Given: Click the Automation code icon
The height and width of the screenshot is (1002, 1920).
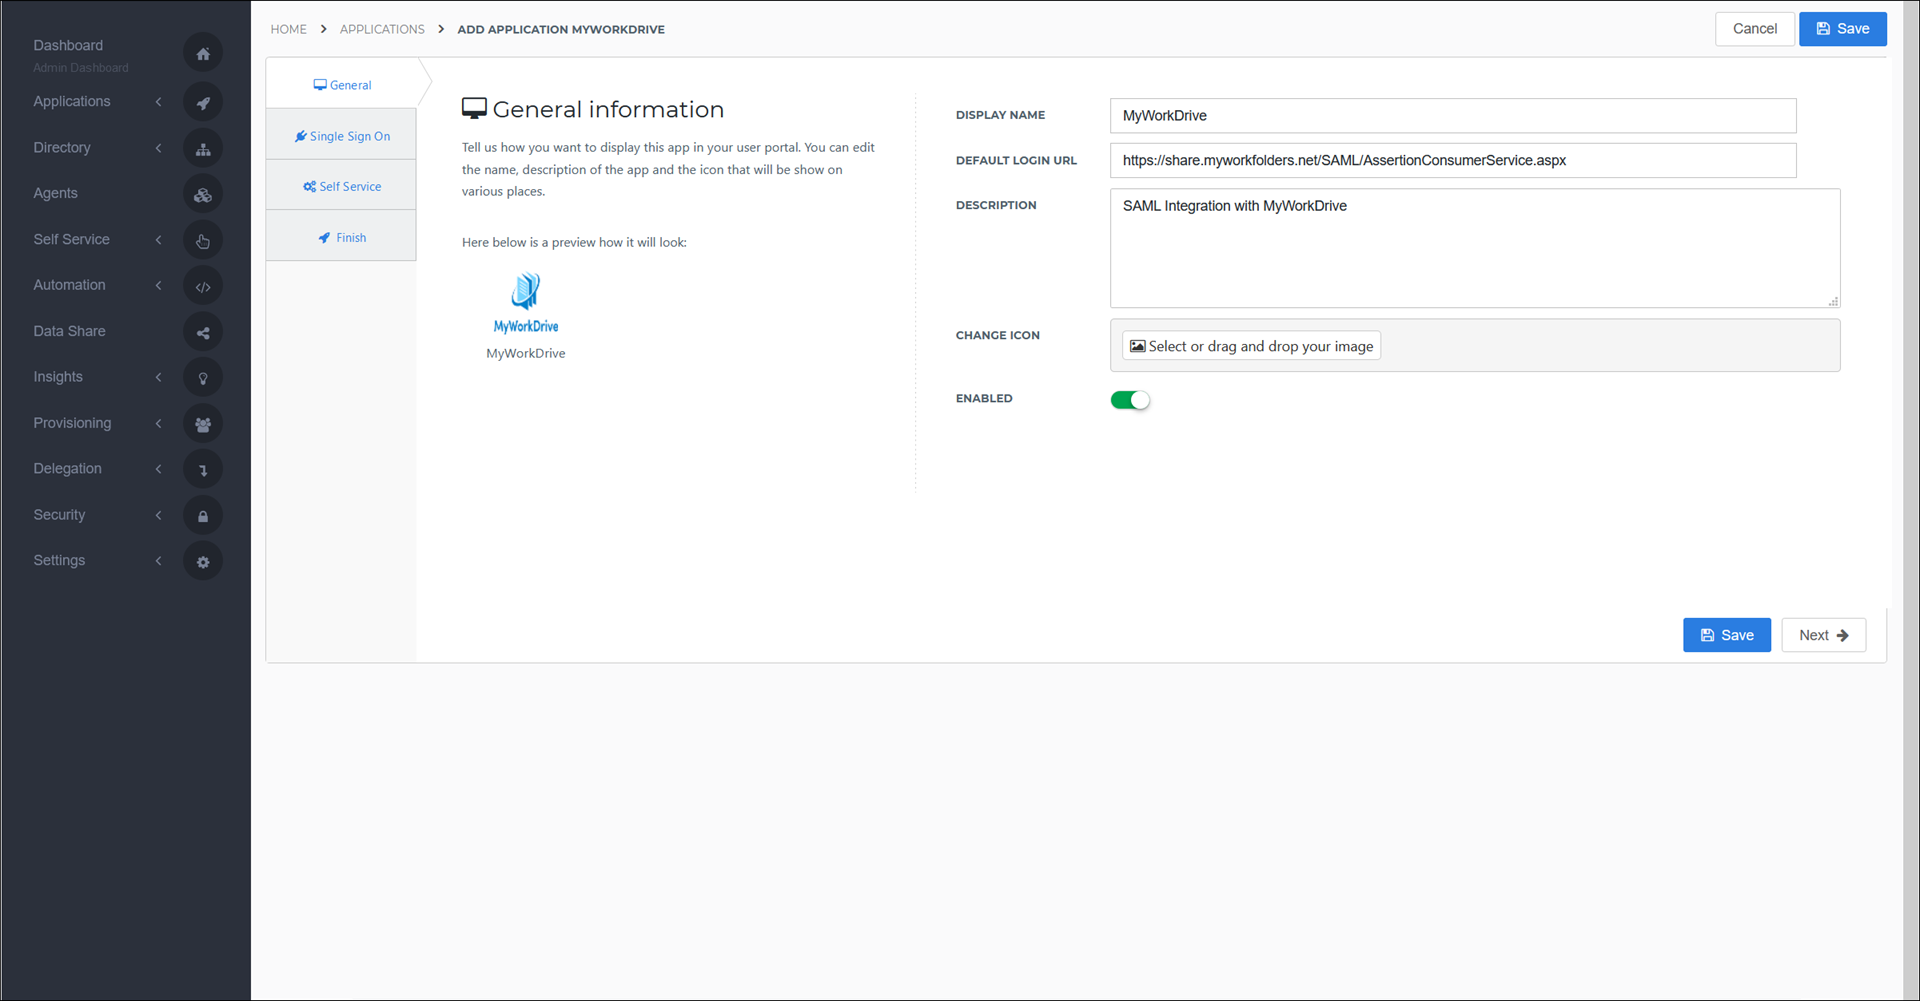Looking at the screenshot, I should click(203, 286).
